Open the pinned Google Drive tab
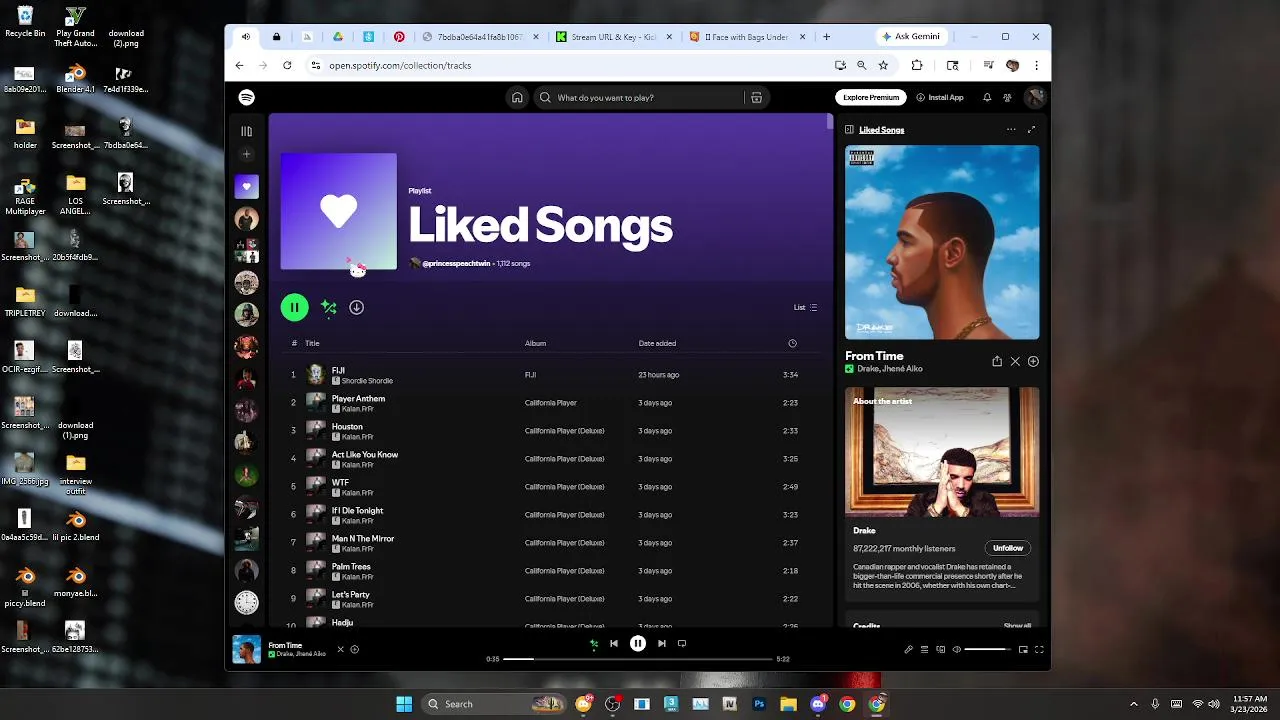The image size is (1280, 720). pos(338,37)
